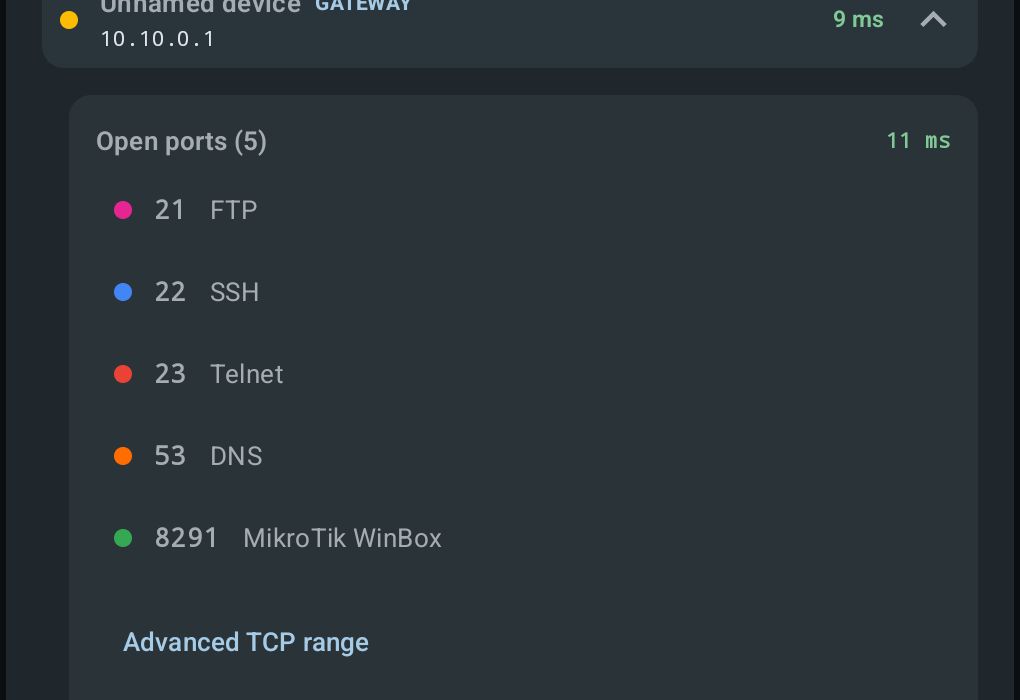The width and height of the screenshot is (1020, 700).
Task: Click the yellow status dot of gateway device
Action: click(x=69, y=20)
